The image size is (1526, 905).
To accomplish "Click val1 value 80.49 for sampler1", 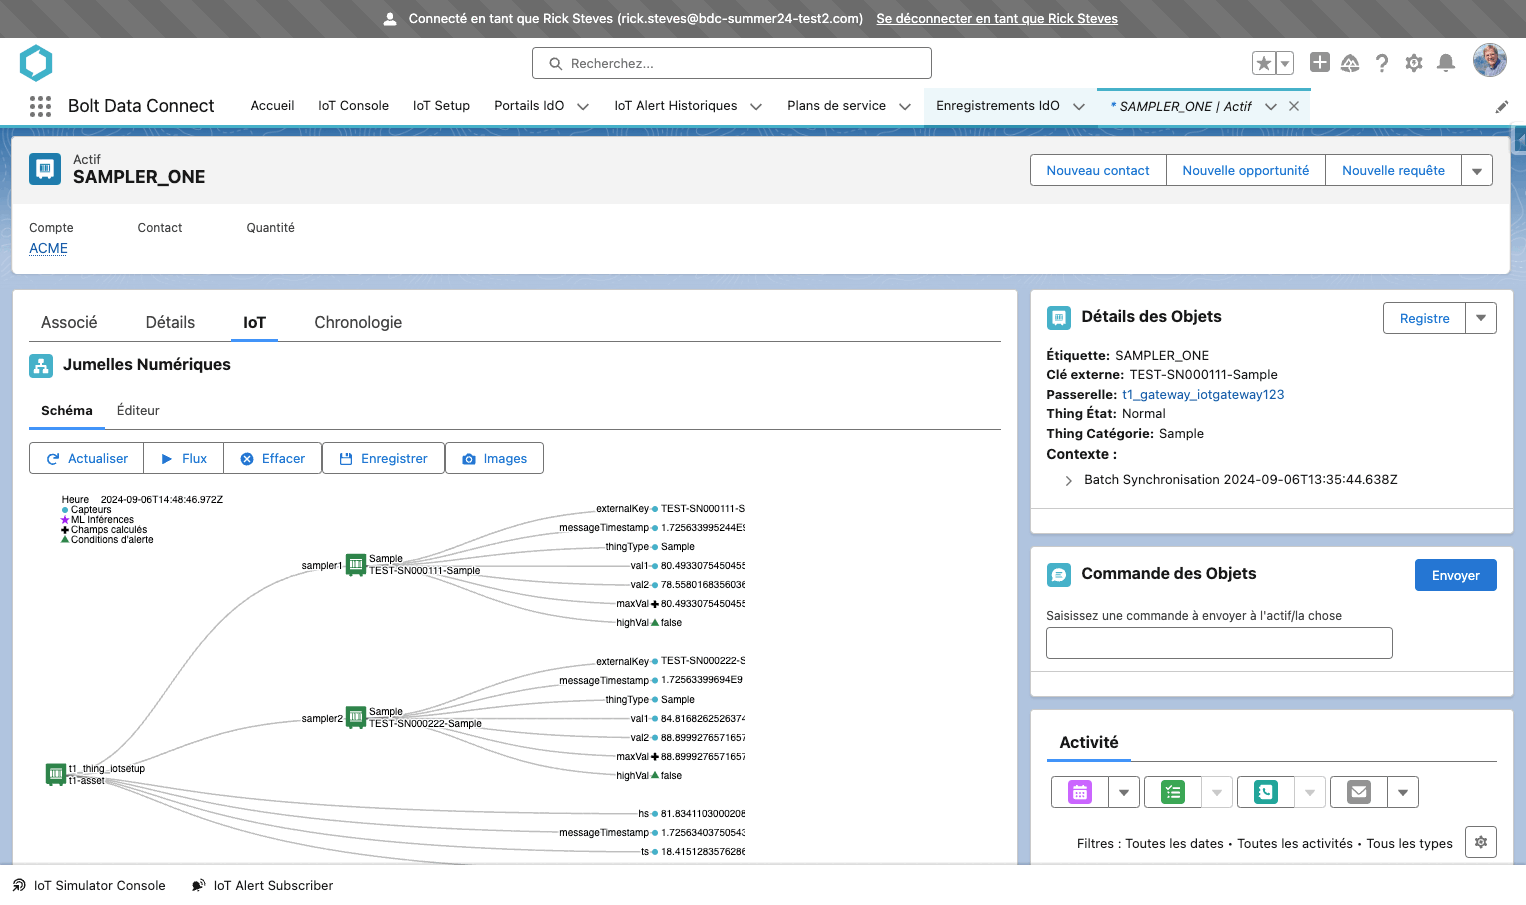I will click(703, 565).
